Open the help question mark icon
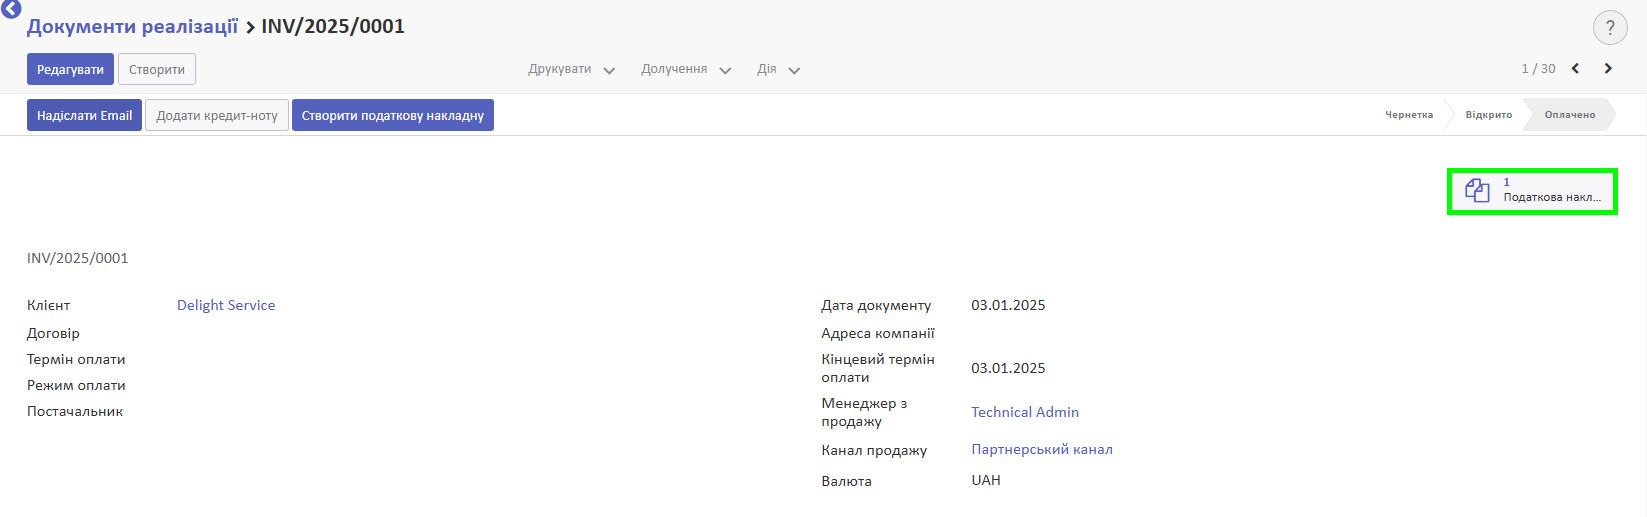The width and height of the screenshot is (1647, 517). pos(1610,28)
